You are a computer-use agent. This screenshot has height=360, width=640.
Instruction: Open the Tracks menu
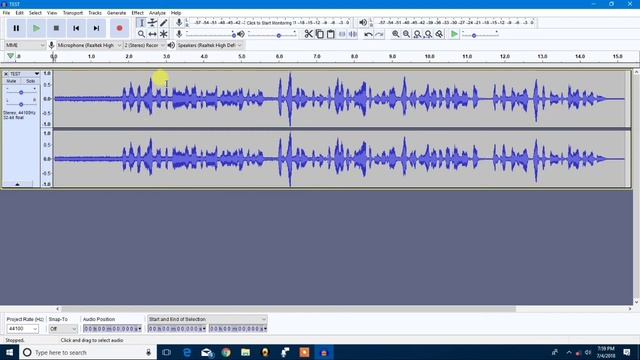(x=95, y=13)
